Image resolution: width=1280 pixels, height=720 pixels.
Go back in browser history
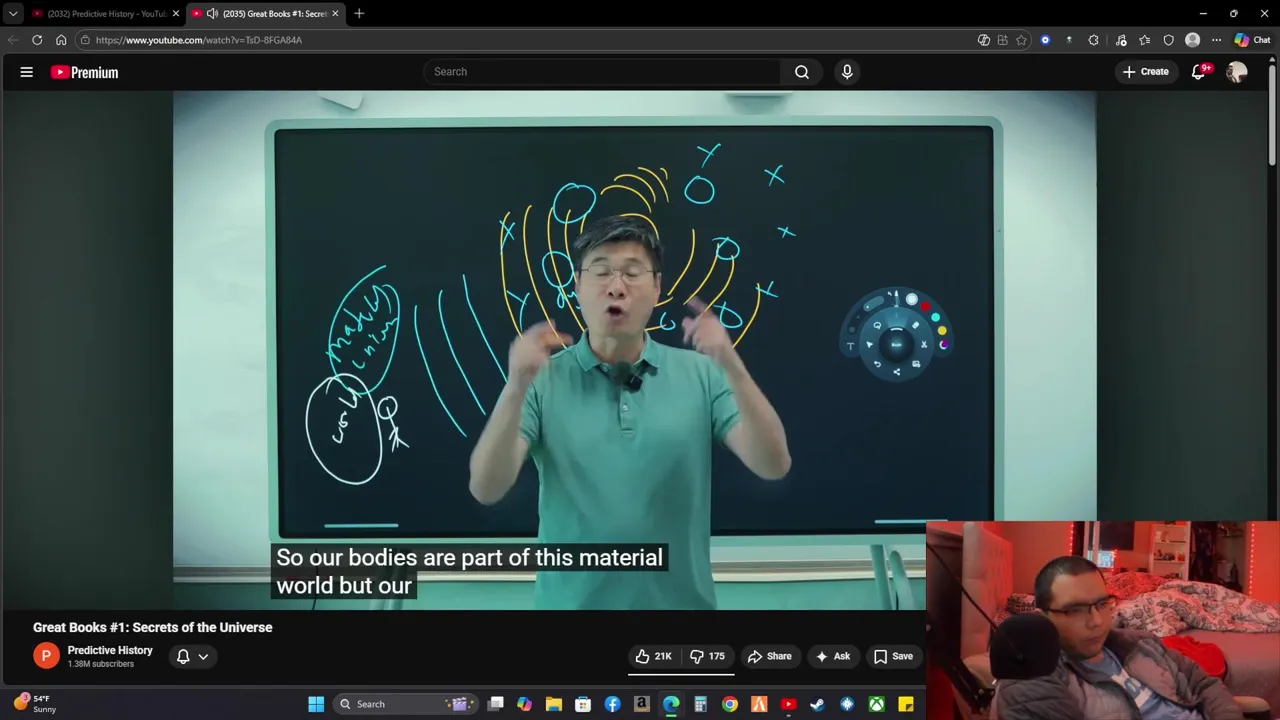13,40
